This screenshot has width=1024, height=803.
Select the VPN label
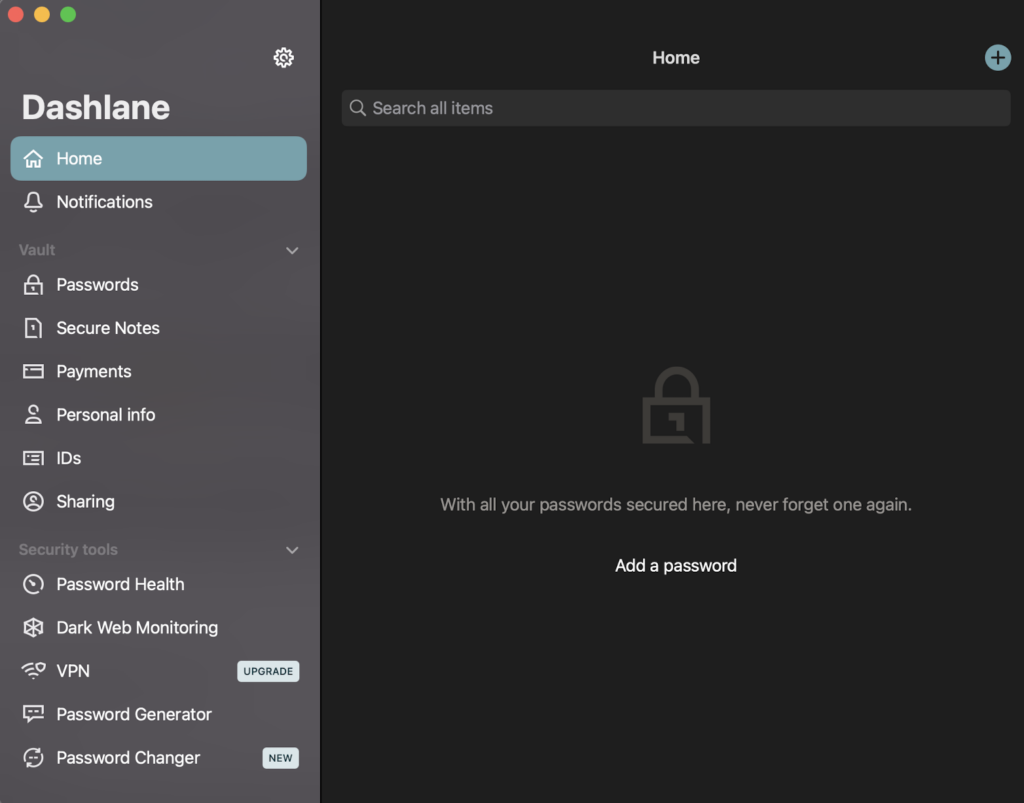pyautogui.click(x=73, y=671)
